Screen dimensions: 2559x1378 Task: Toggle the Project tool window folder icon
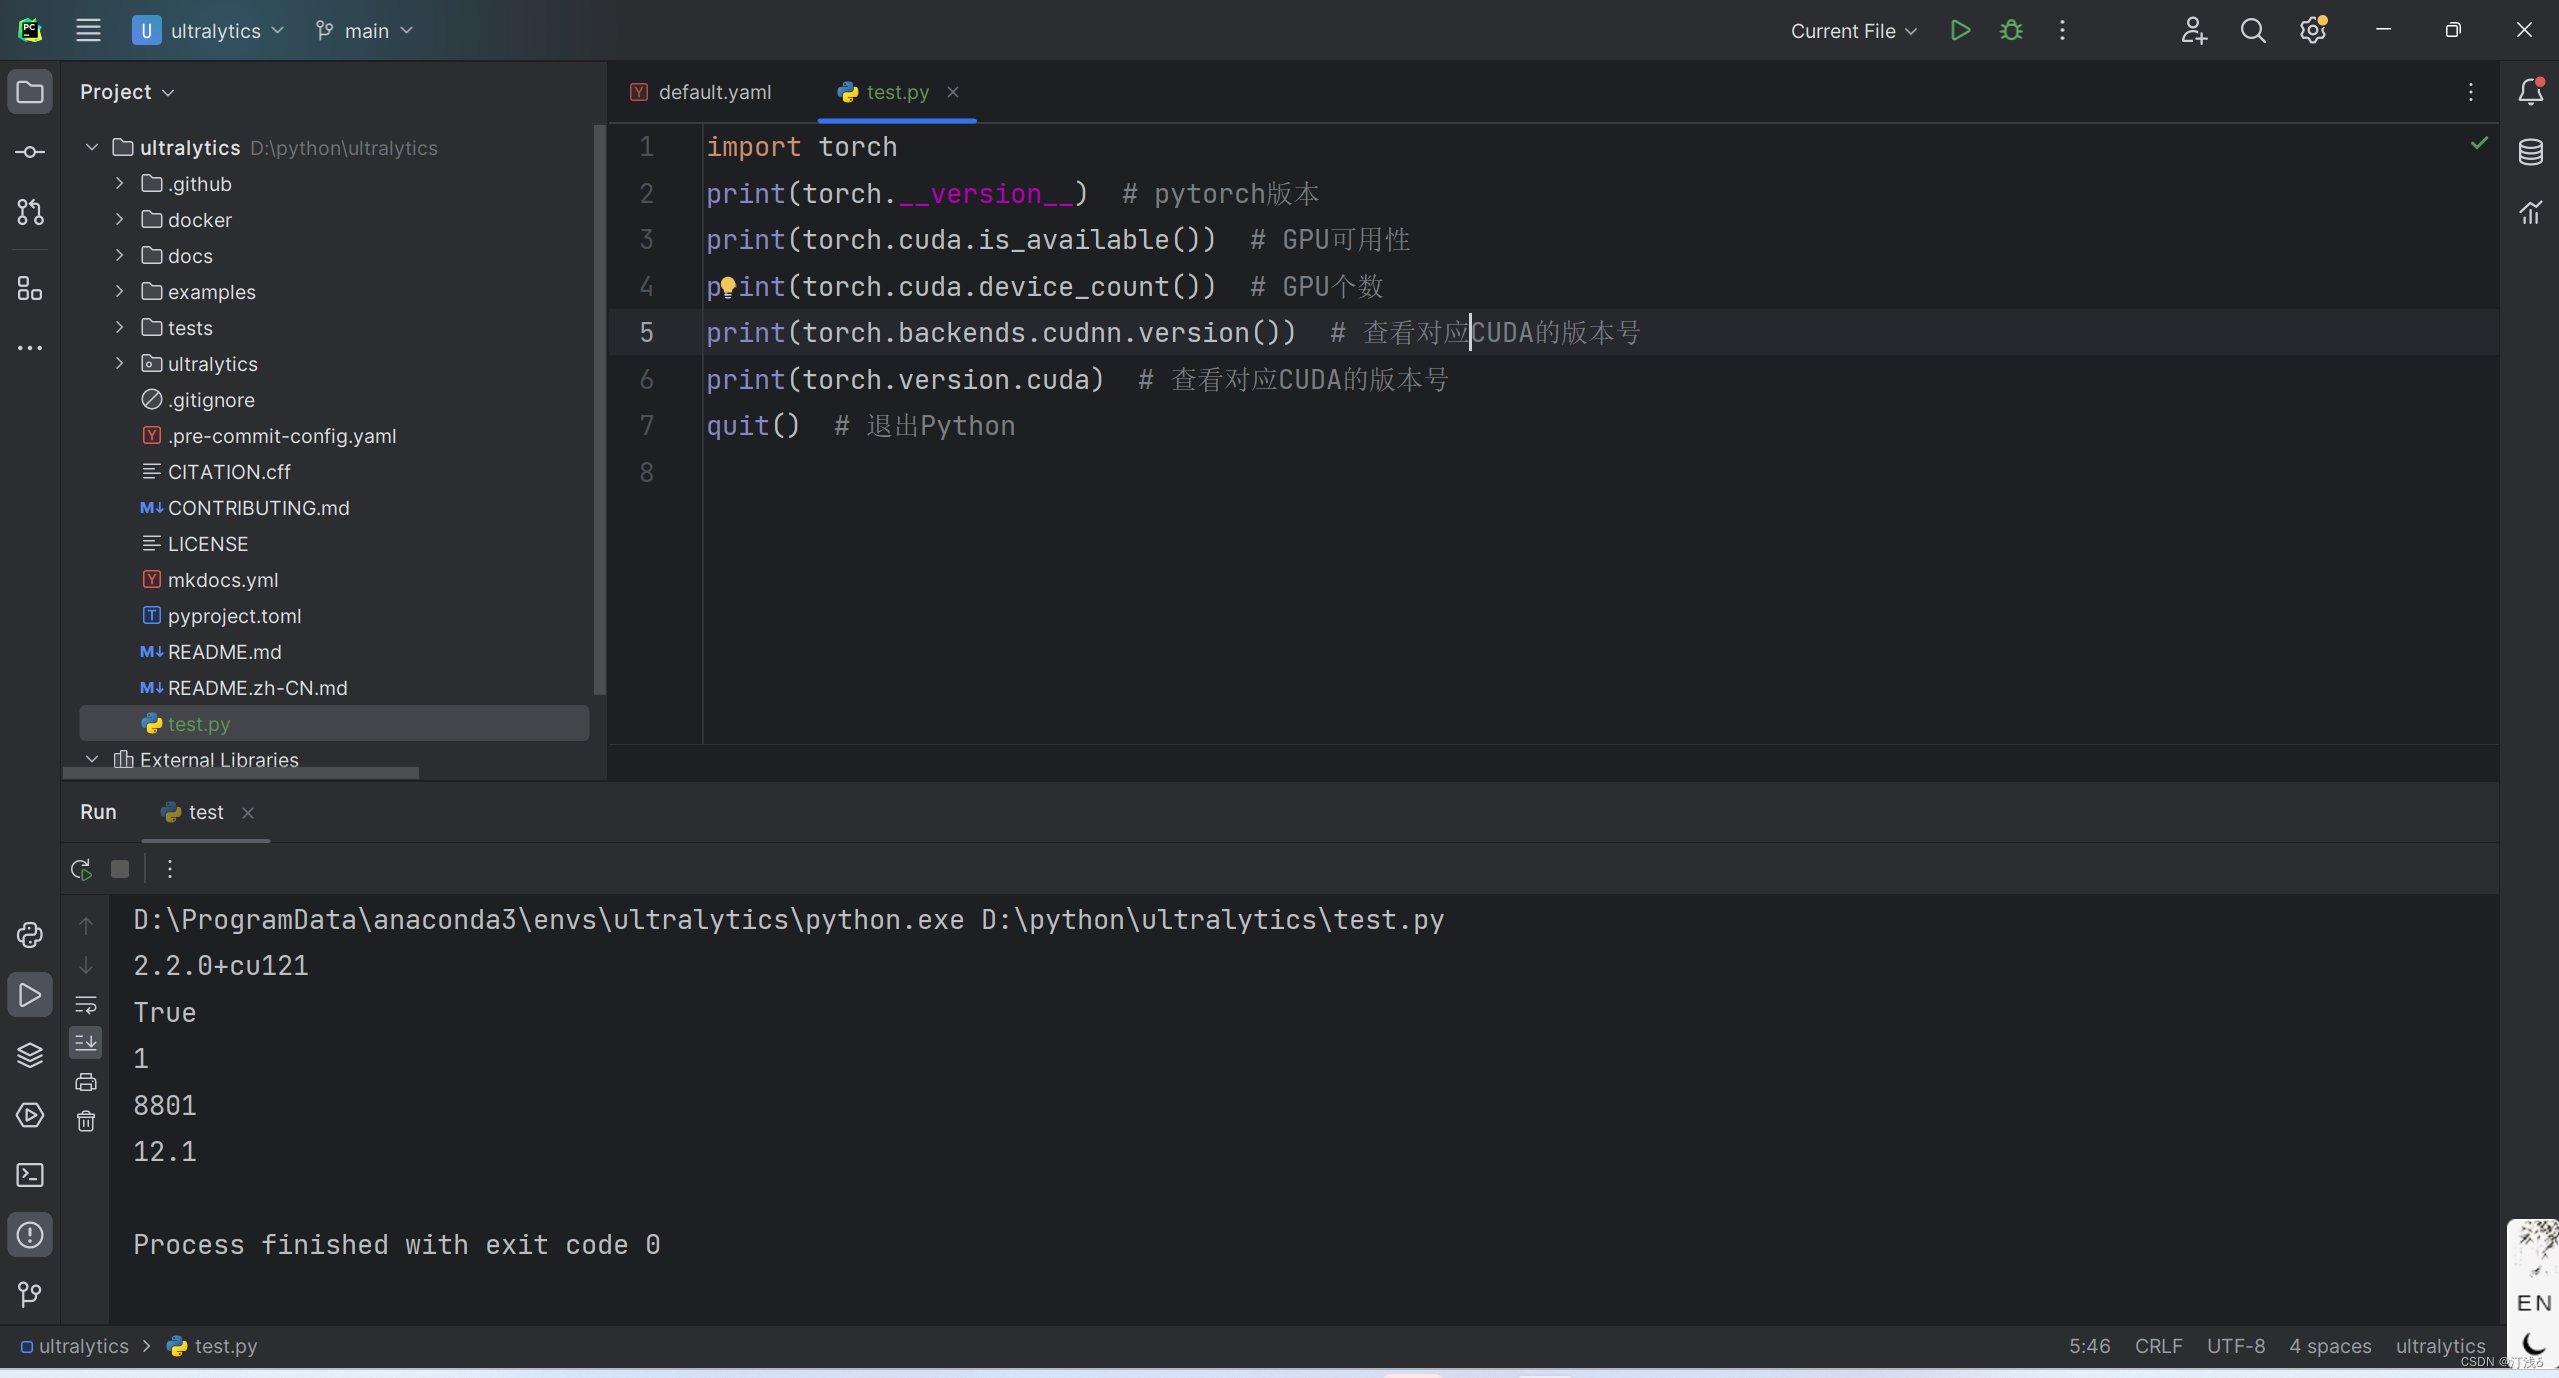30,92
